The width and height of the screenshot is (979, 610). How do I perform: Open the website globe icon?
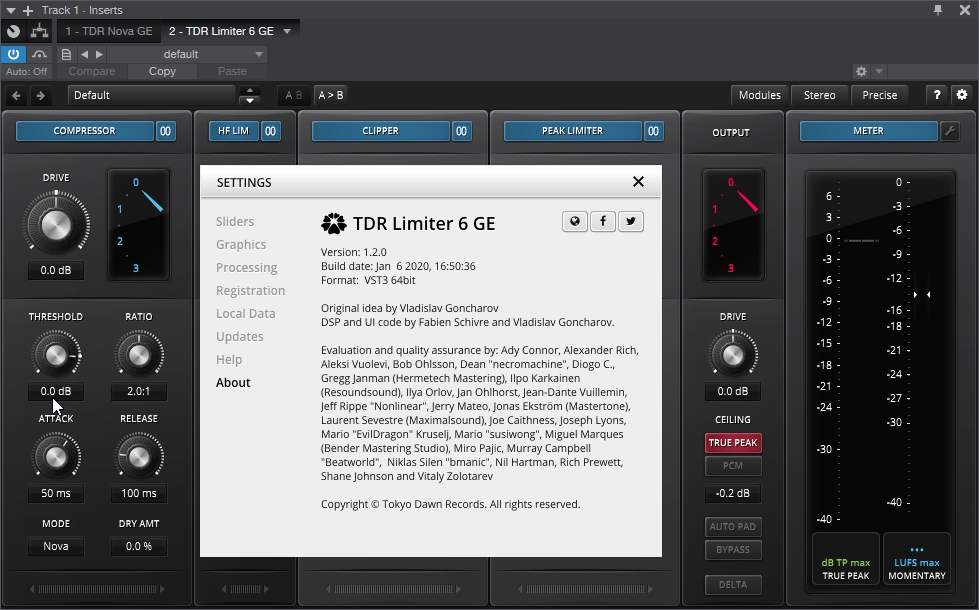(x=575, y=222)
